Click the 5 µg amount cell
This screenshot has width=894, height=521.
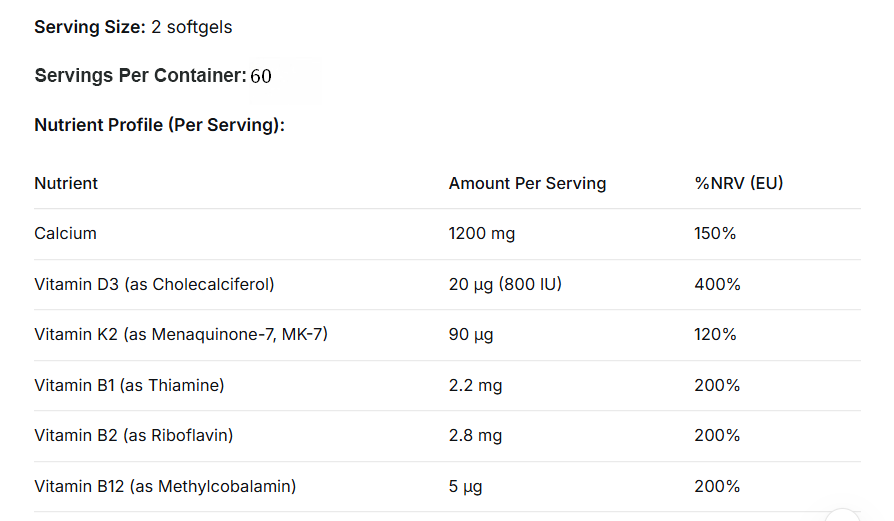coord(465,487)
